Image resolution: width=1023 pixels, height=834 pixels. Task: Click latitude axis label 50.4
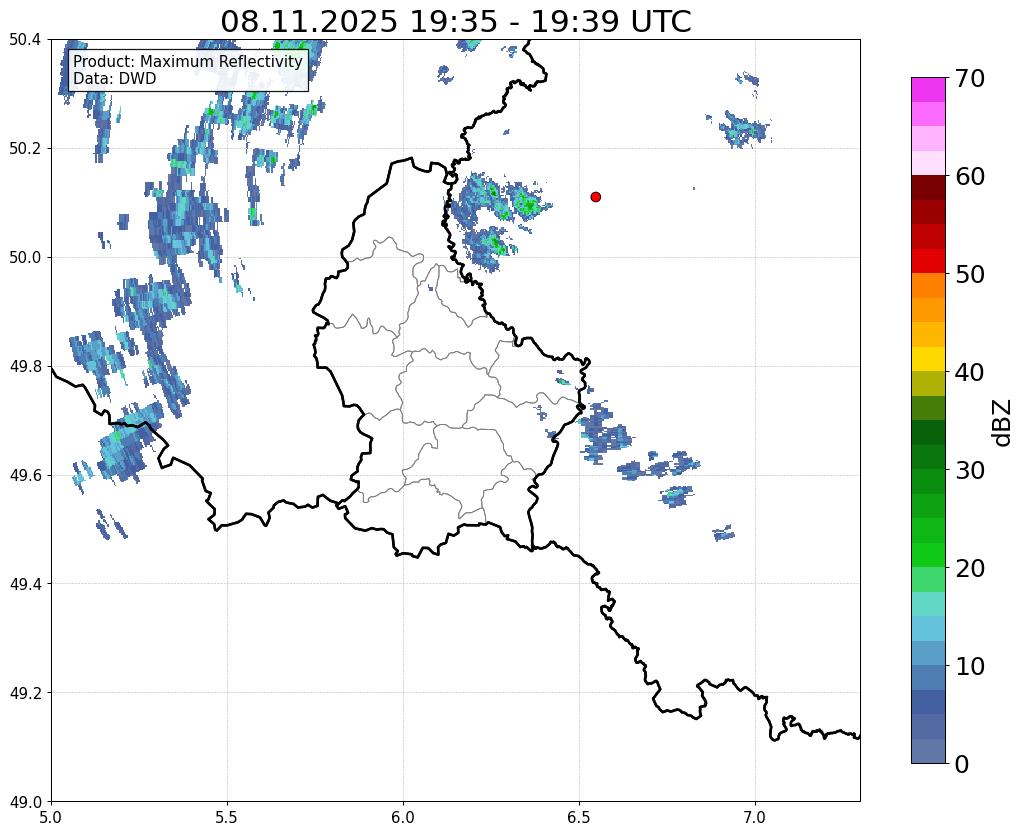click(25, 40)
